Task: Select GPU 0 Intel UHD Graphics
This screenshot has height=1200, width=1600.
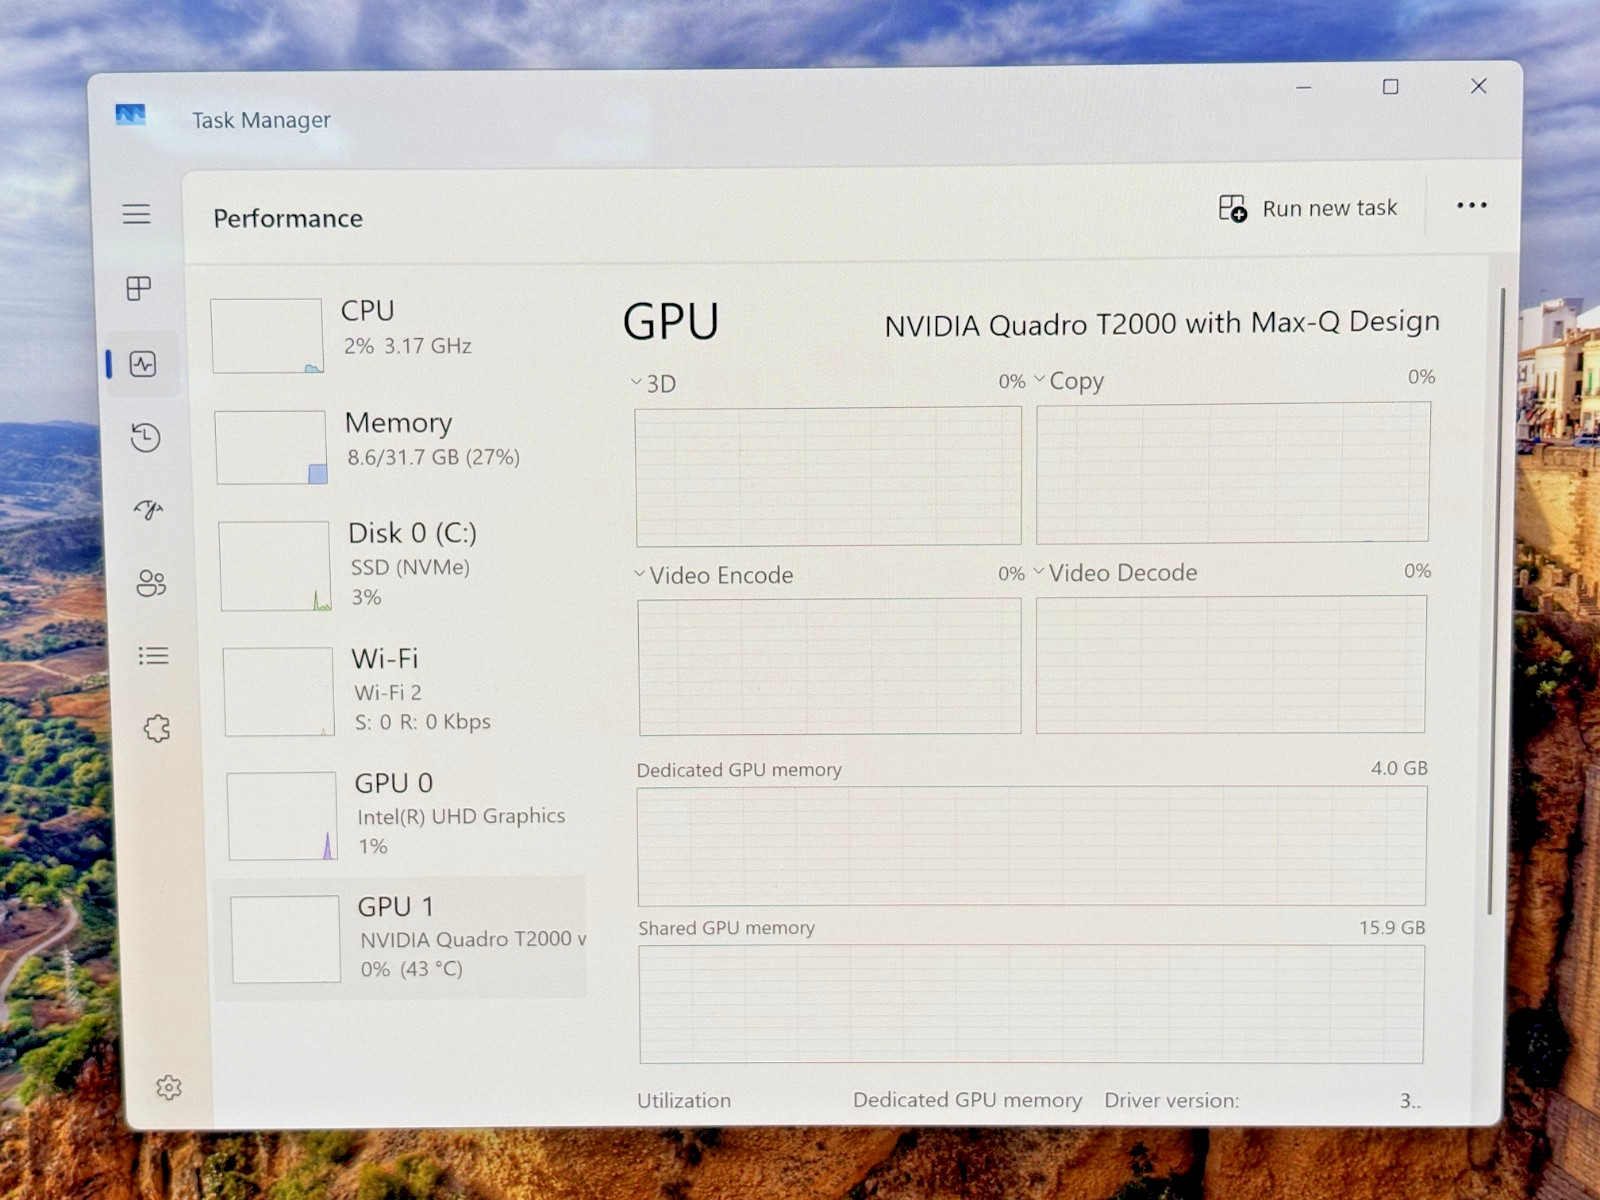Action: pos(406,814)
